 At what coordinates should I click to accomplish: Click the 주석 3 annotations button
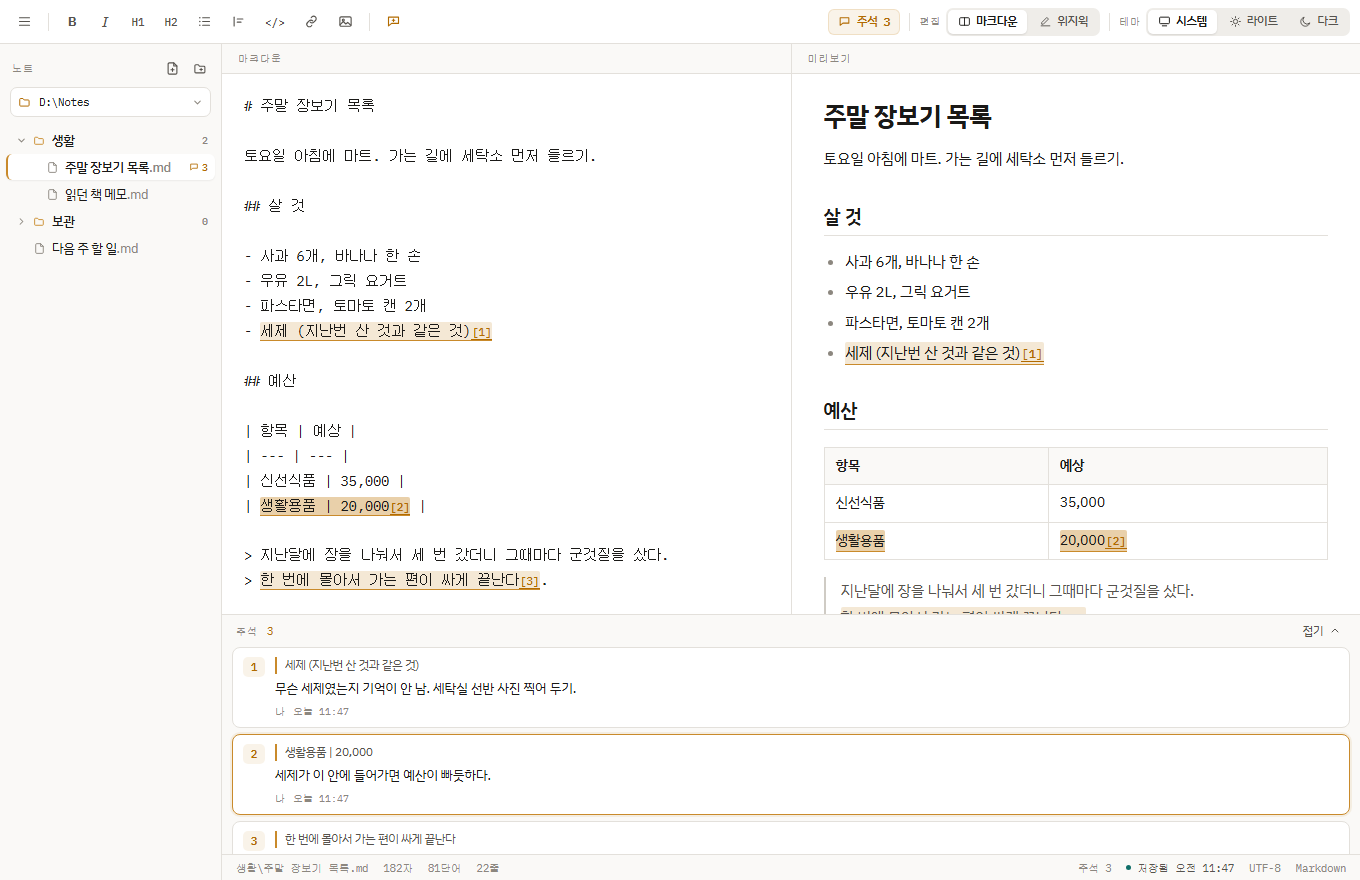pyautogui.click(x=864, y=21)
